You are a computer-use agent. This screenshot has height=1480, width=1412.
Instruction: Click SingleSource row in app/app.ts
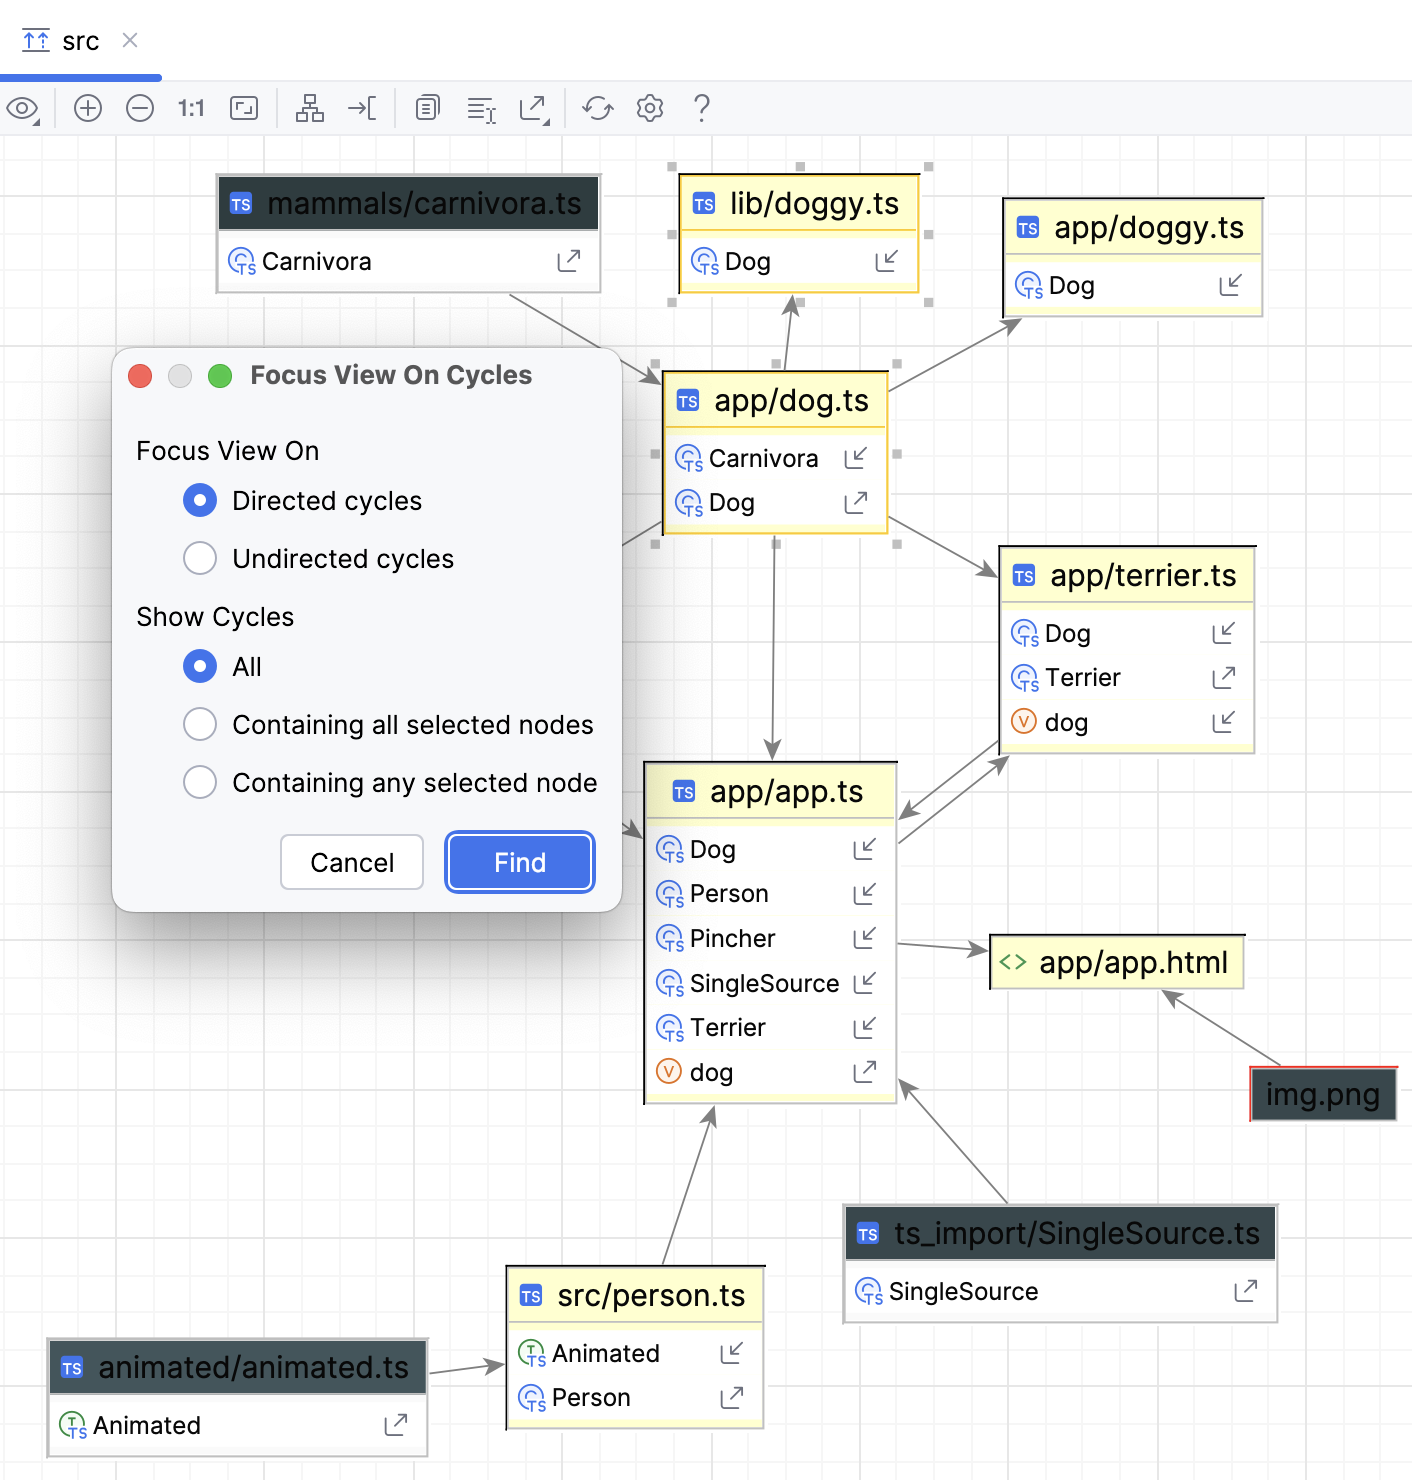coord(770,983)
